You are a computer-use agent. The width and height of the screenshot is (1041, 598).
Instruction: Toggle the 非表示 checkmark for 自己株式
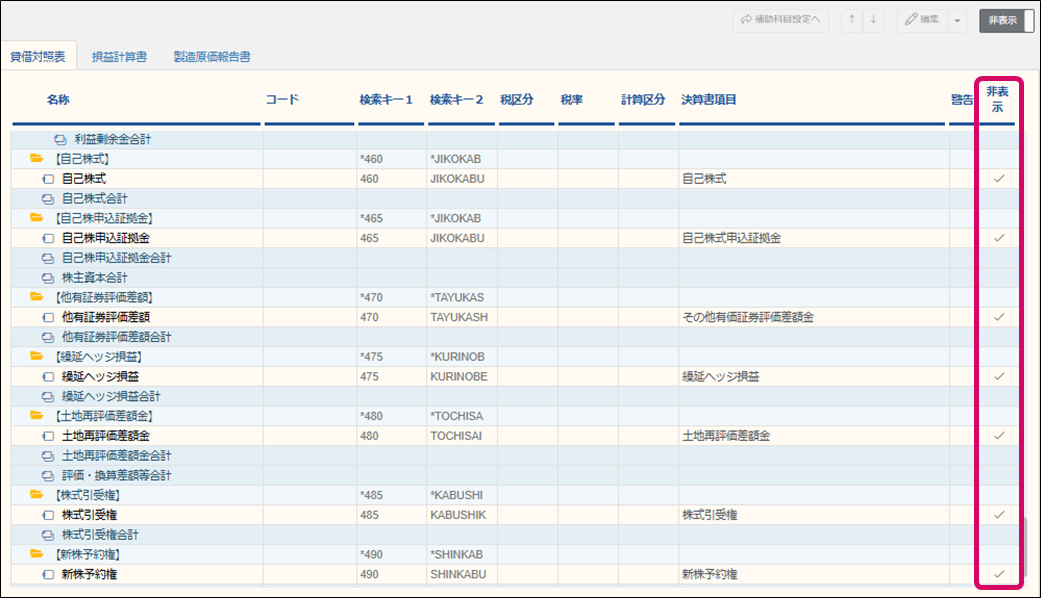pyautogui.click(x=998, y=179)
